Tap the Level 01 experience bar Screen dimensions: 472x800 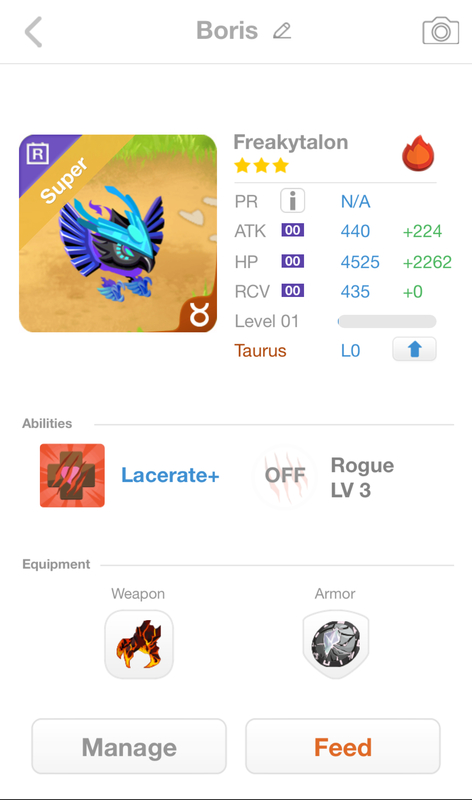point(387,321)
